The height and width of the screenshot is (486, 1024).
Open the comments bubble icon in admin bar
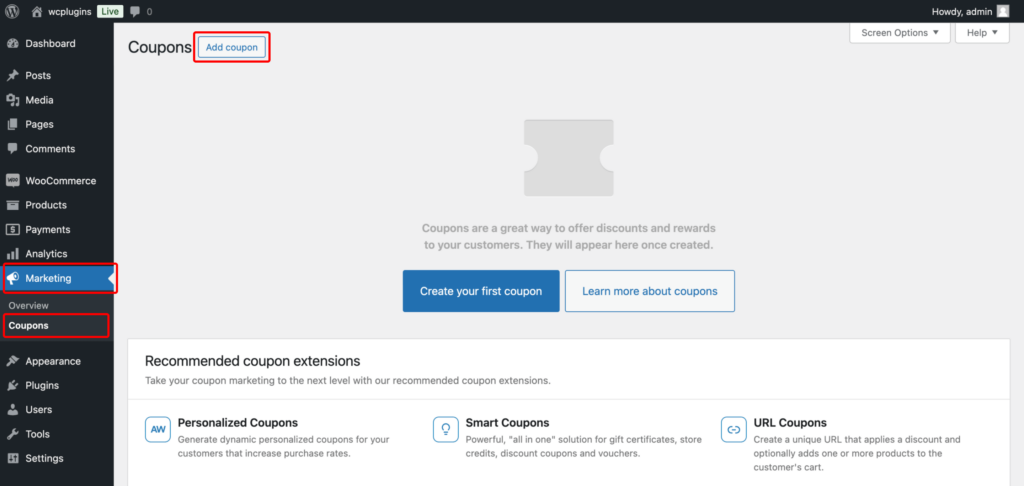(x=135, y=11)
